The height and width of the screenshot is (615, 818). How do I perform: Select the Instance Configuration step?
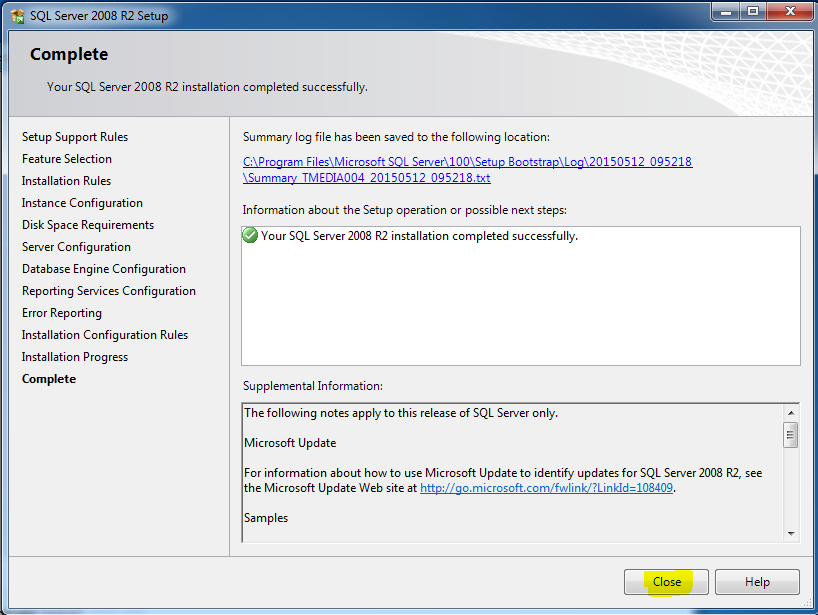pyautogui.click(x=82, y=202)
